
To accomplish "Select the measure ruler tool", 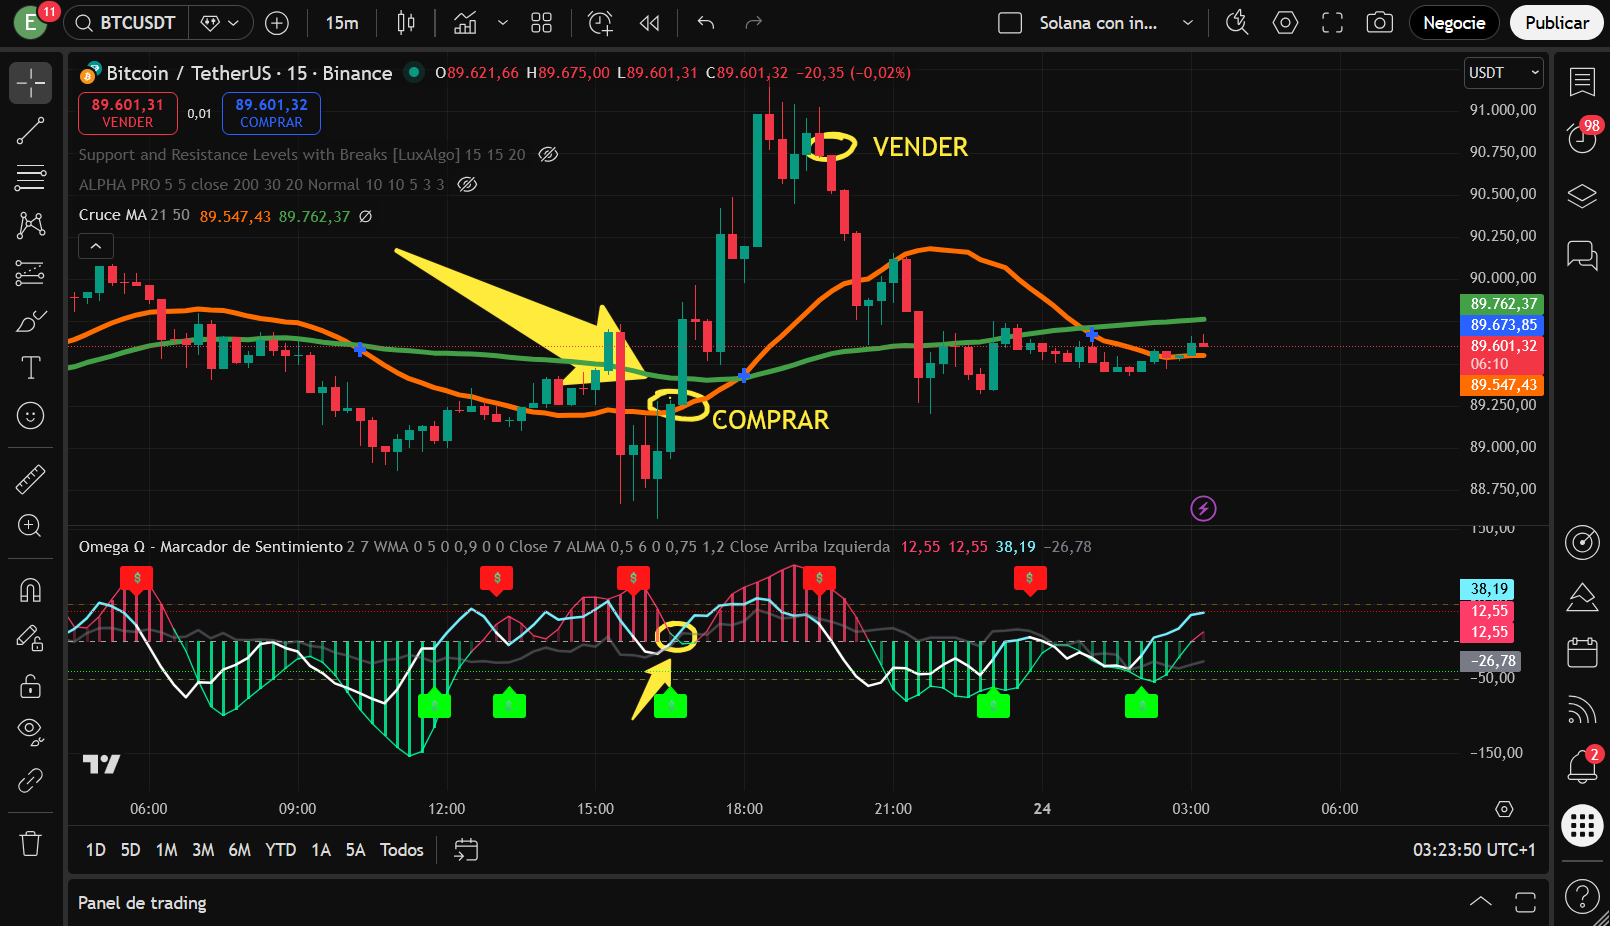I will [30, 479].
